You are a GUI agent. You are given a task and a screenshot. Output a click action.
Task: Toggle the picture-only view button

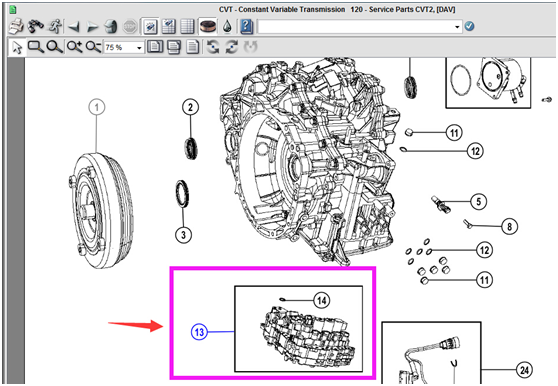150,26
